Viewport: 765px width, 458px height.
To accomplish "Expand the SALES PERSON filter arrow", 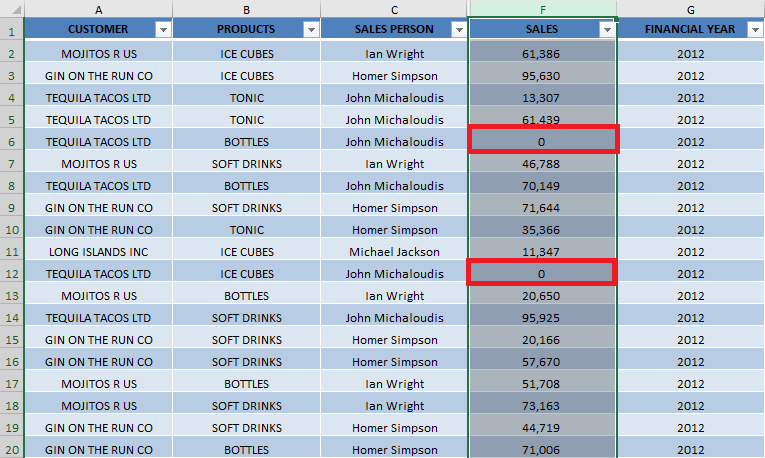I will [459, 30].
